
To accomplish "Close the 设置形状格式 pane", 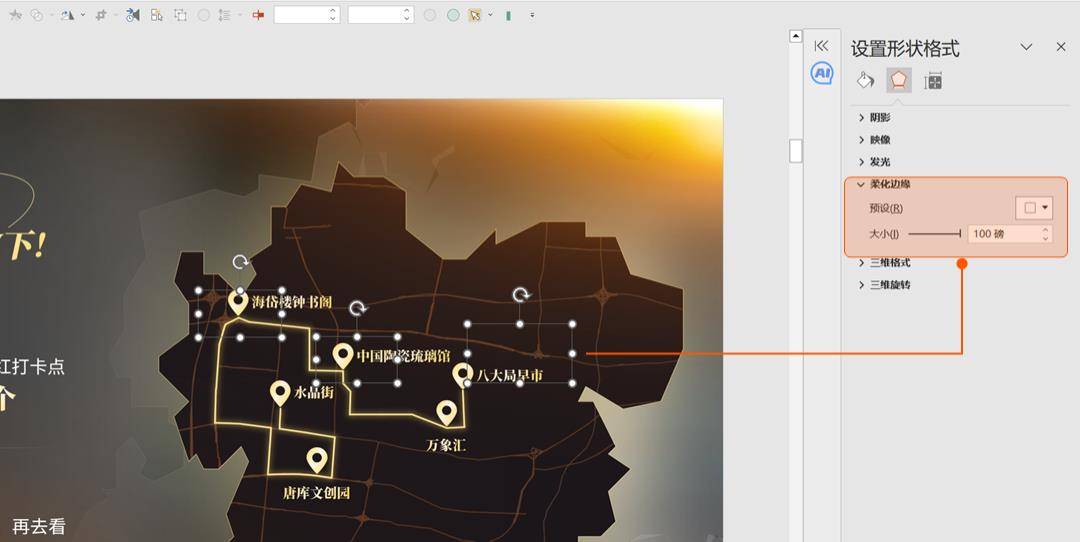I will pyautogui.click(x=1061, y=47).
